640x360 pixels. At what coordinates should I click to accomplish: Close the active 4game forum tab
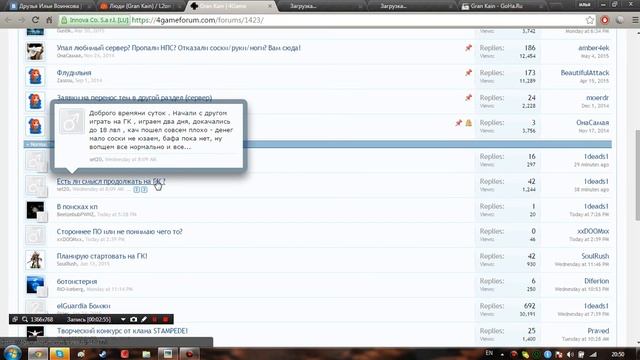269,6
